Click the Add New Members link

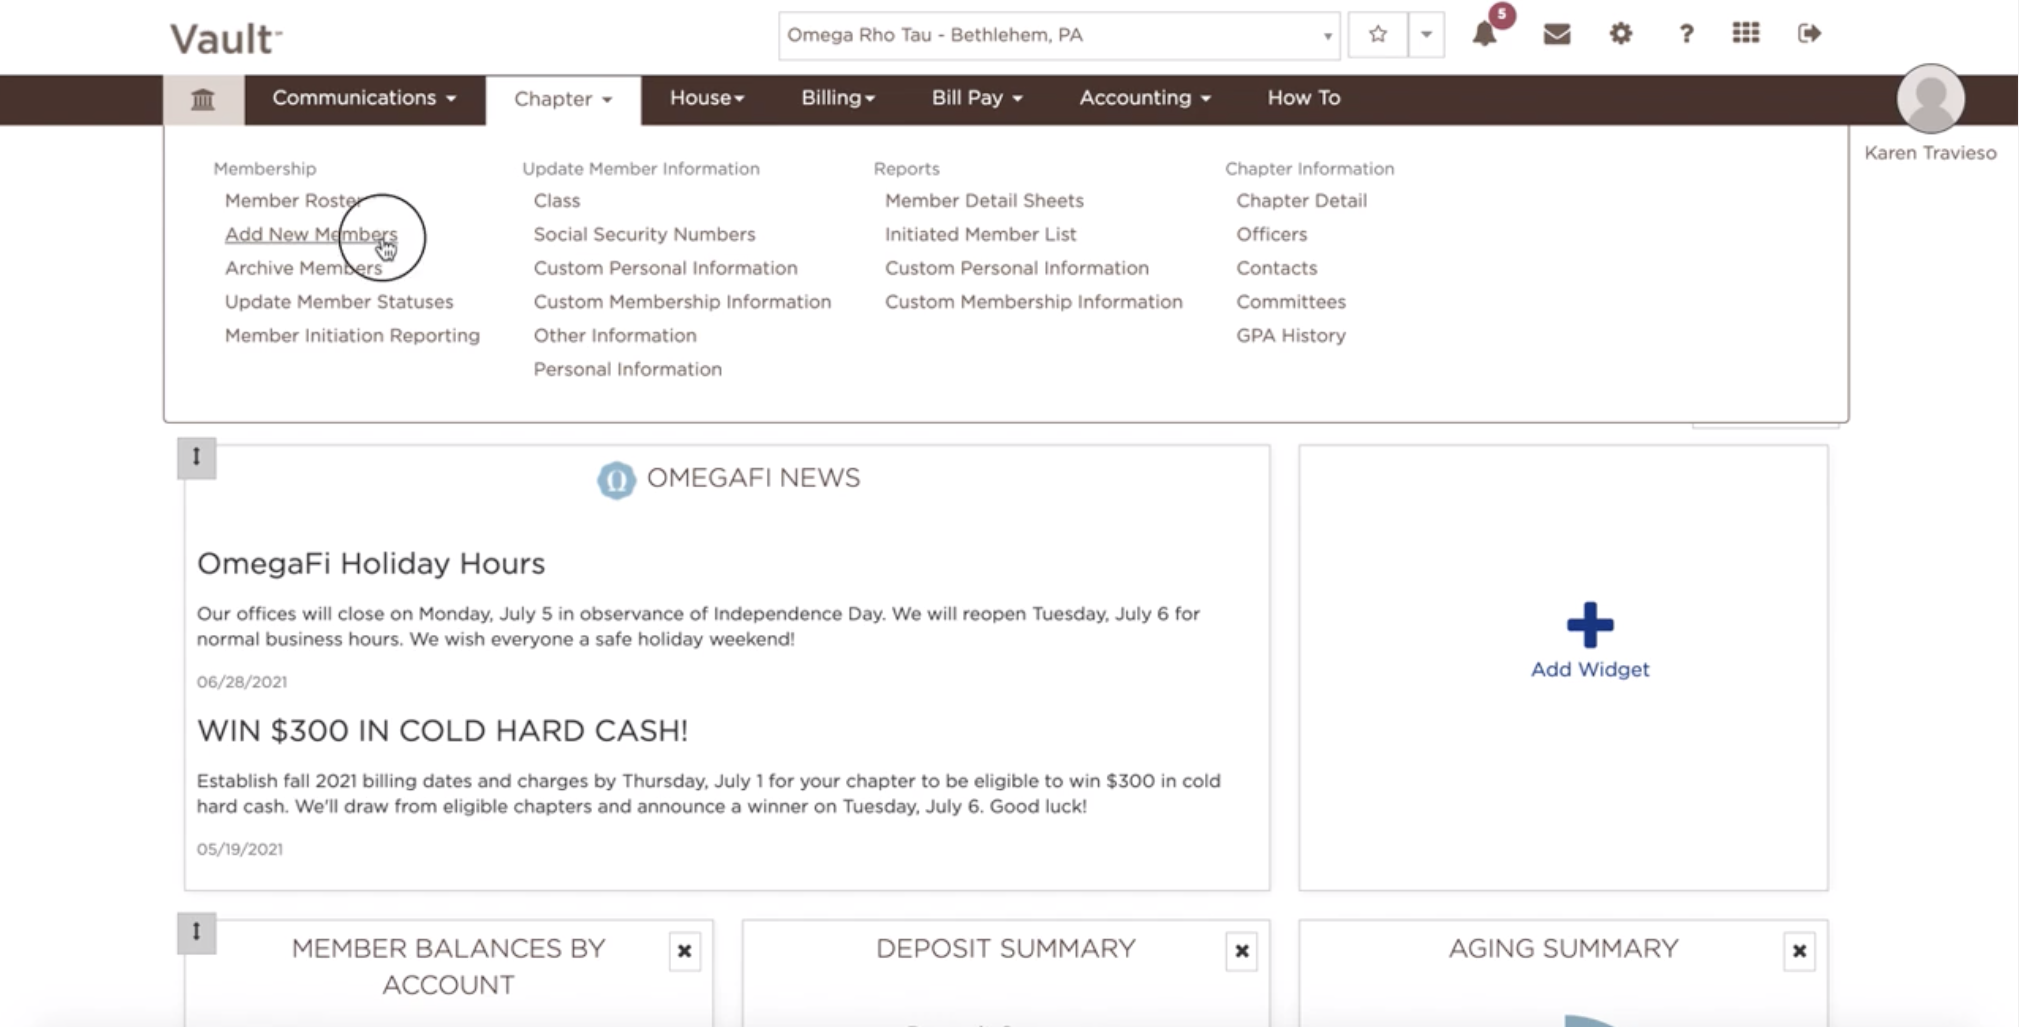(x=310, y=234)
